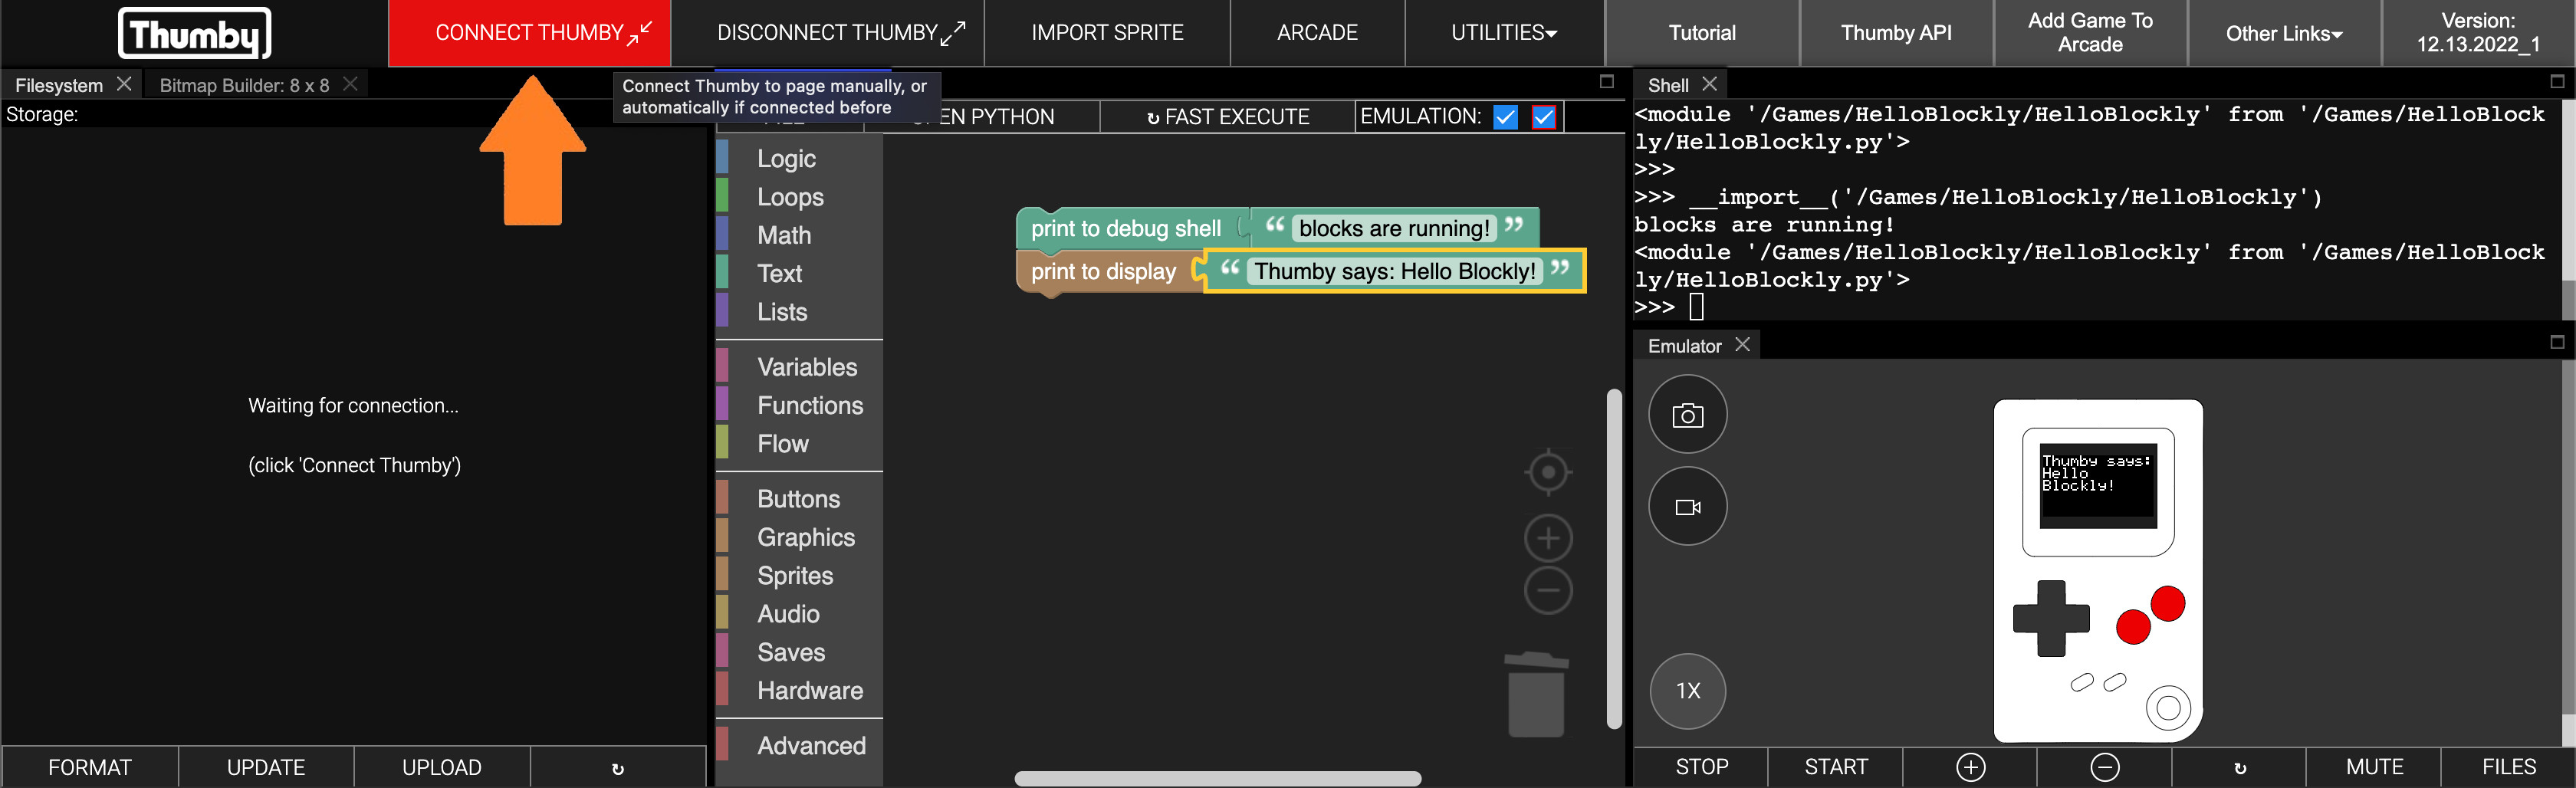Open the ARCADE menu item
The width and height of the screenshot is (2576, 788).
click(1316, 33)
